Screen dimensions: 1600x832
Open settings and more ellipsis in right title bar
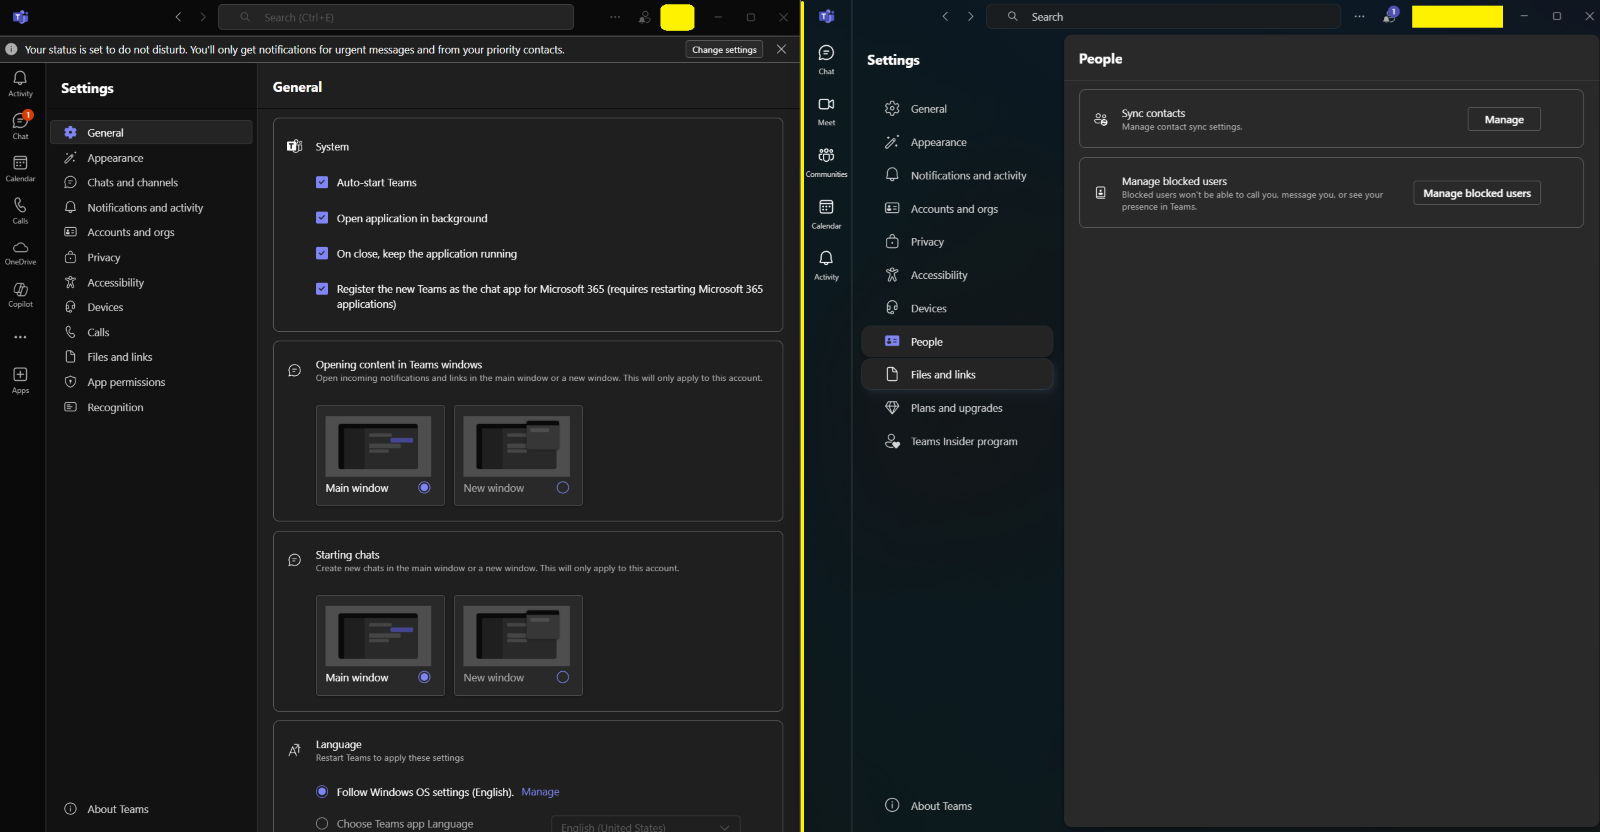[1359, 17]
